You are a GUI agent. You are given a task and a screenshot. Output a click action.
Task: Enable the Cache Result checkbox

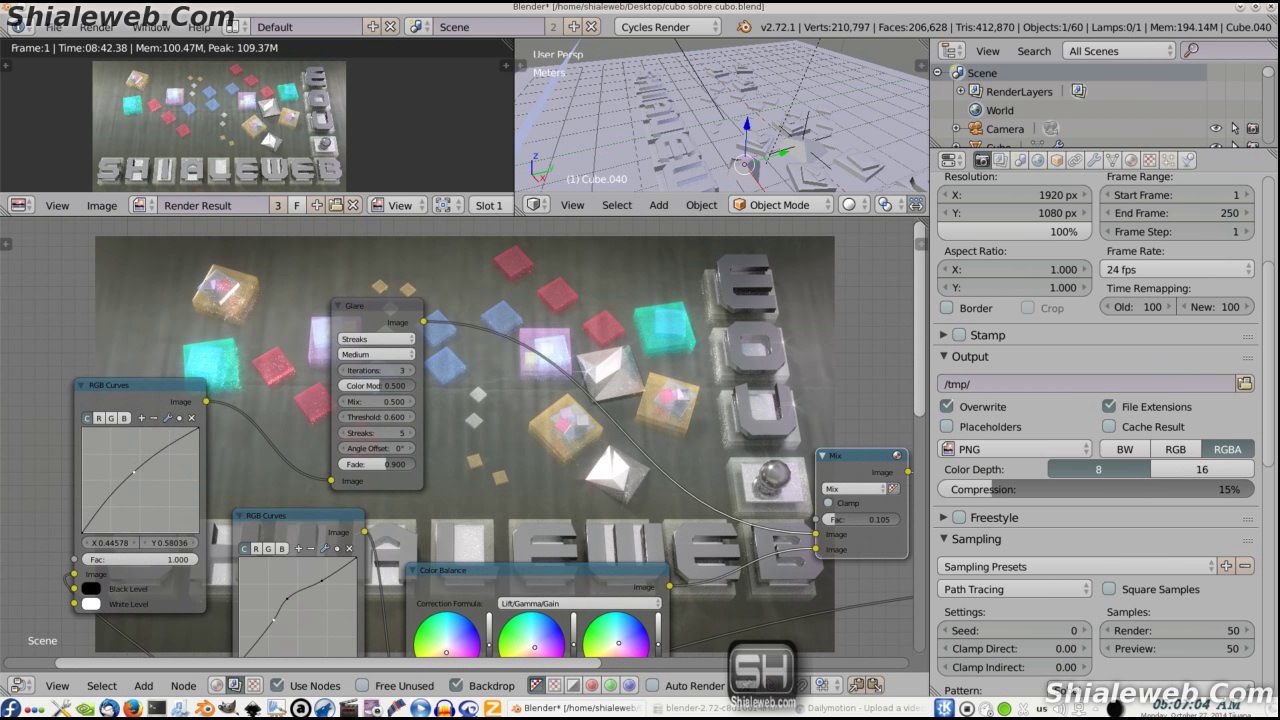(1109, 426)
